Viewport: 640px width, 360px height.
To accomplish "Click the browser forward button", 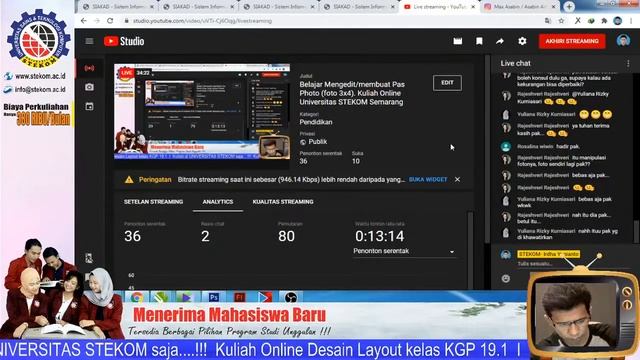I will pyautogui.click(x=97, y=21).
